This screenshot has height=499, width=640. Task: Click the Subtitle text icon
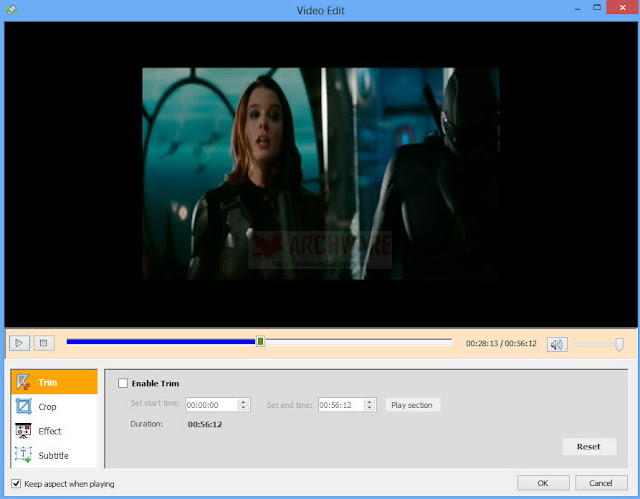(x=23, y=455)
